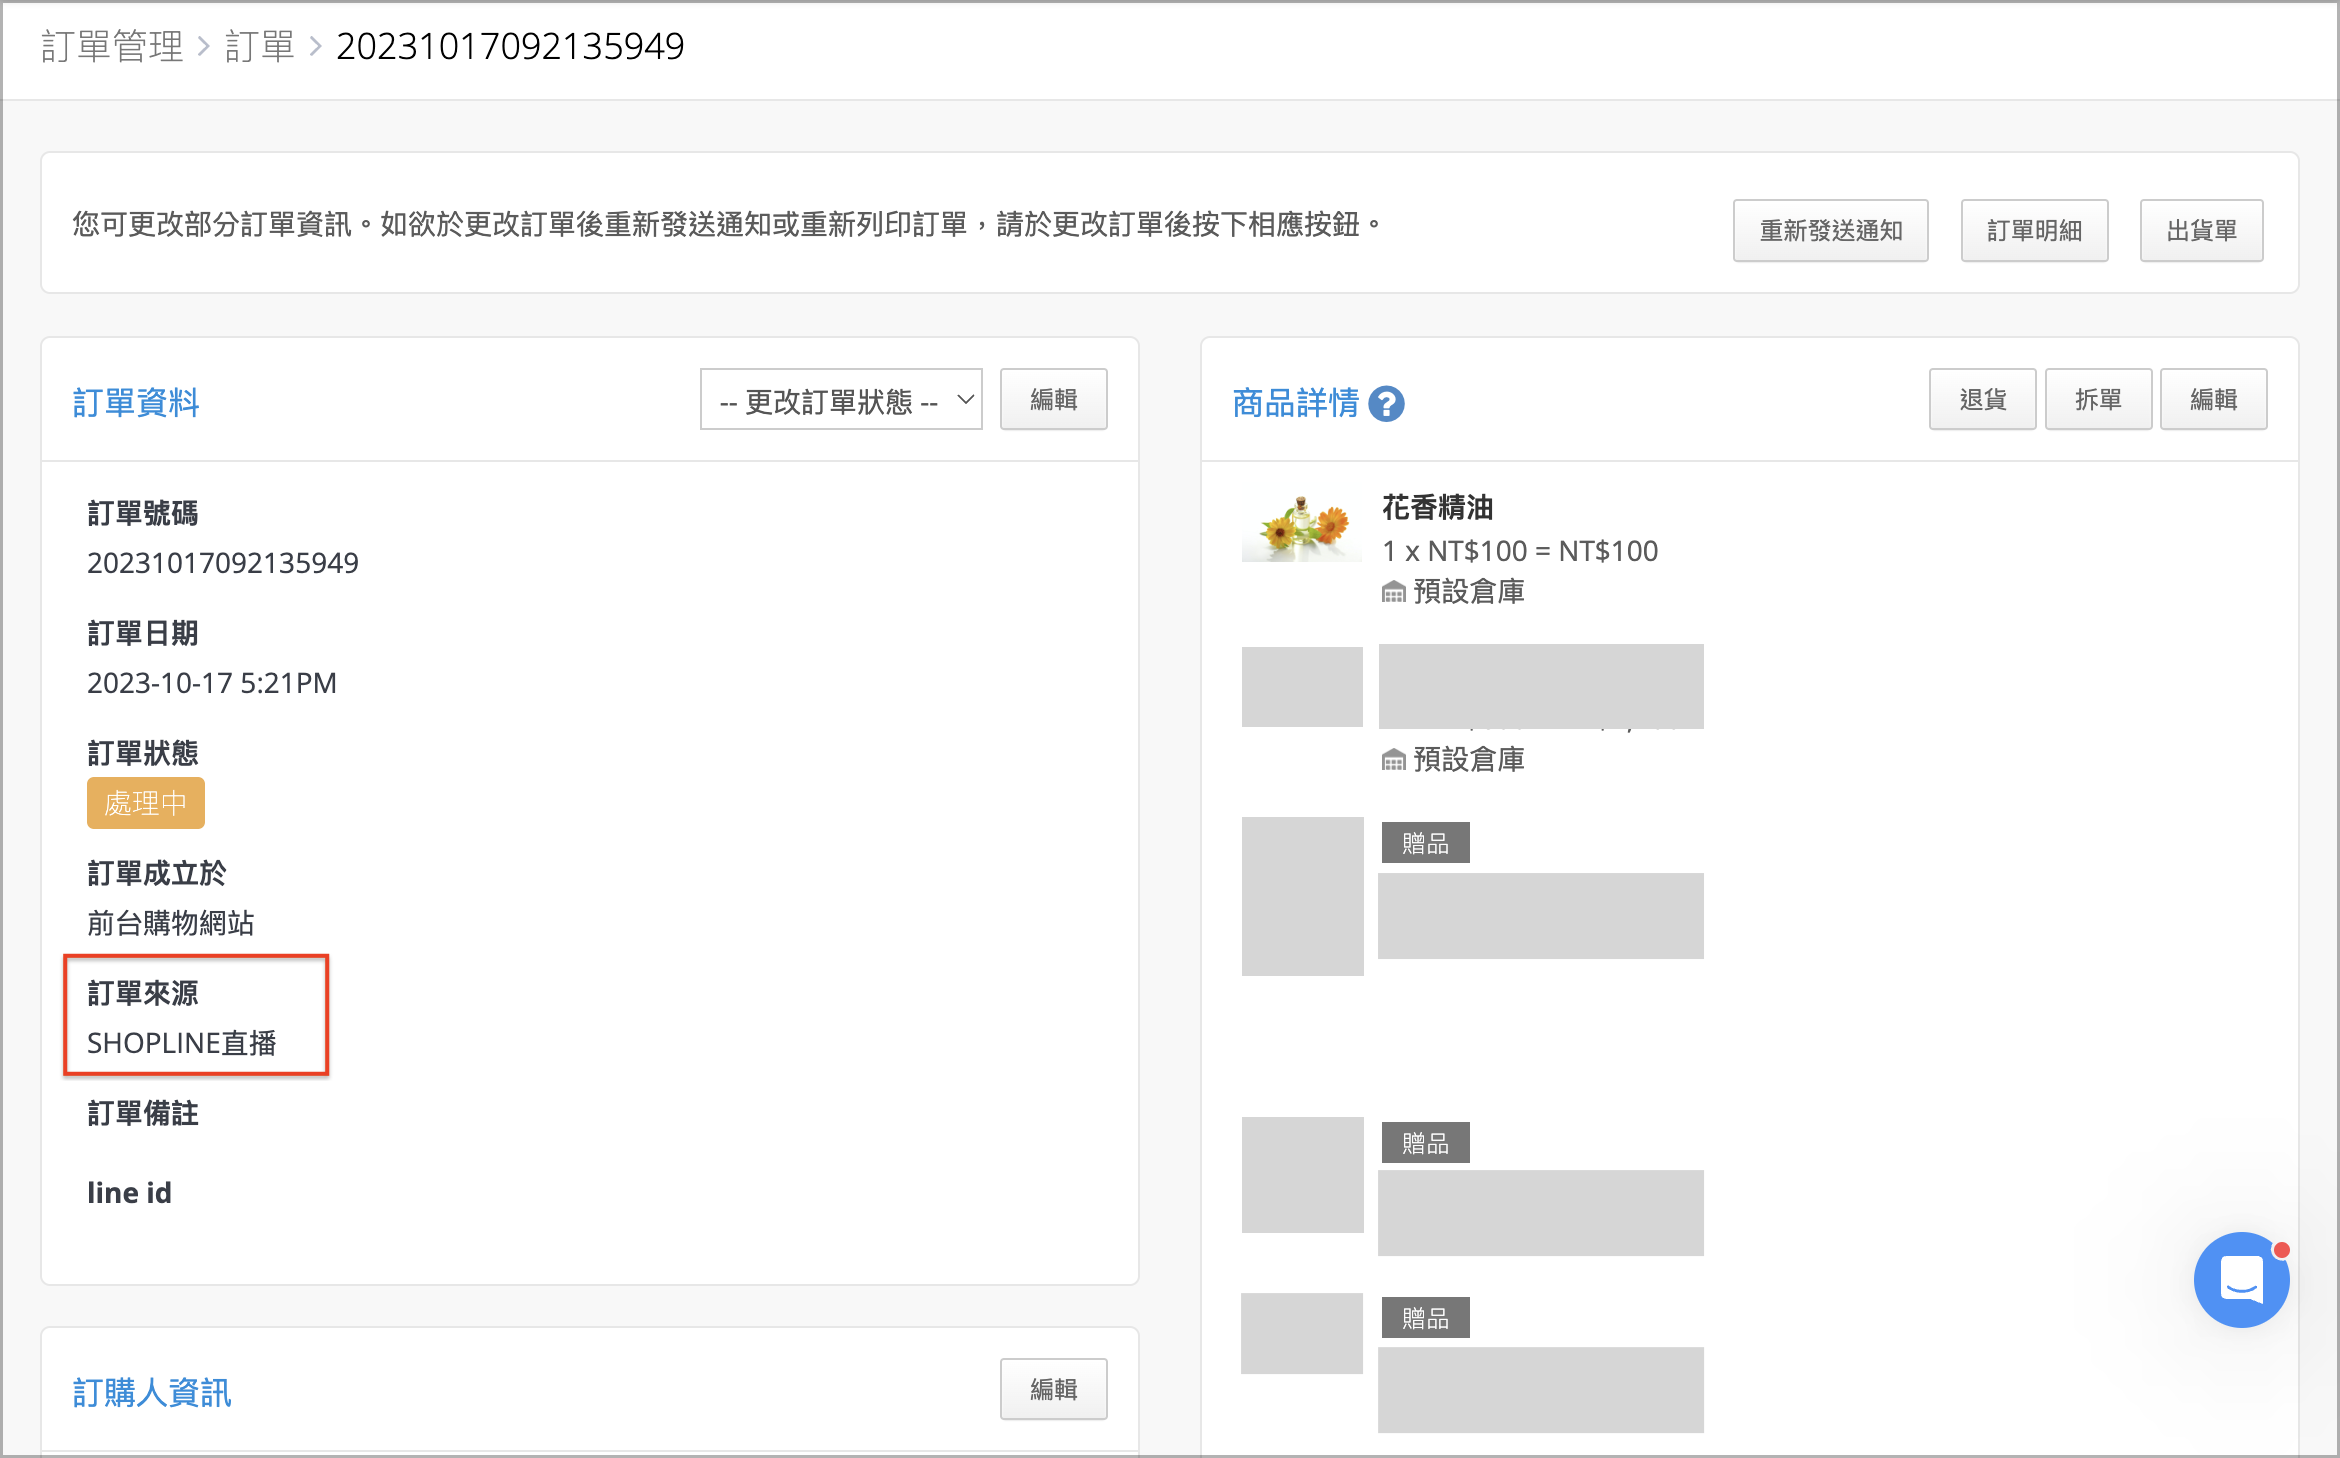Viewport: 2340px width, 1458px height.
Task: Open the 更改訂單狀態 dropdown
Action: (841, 400)
